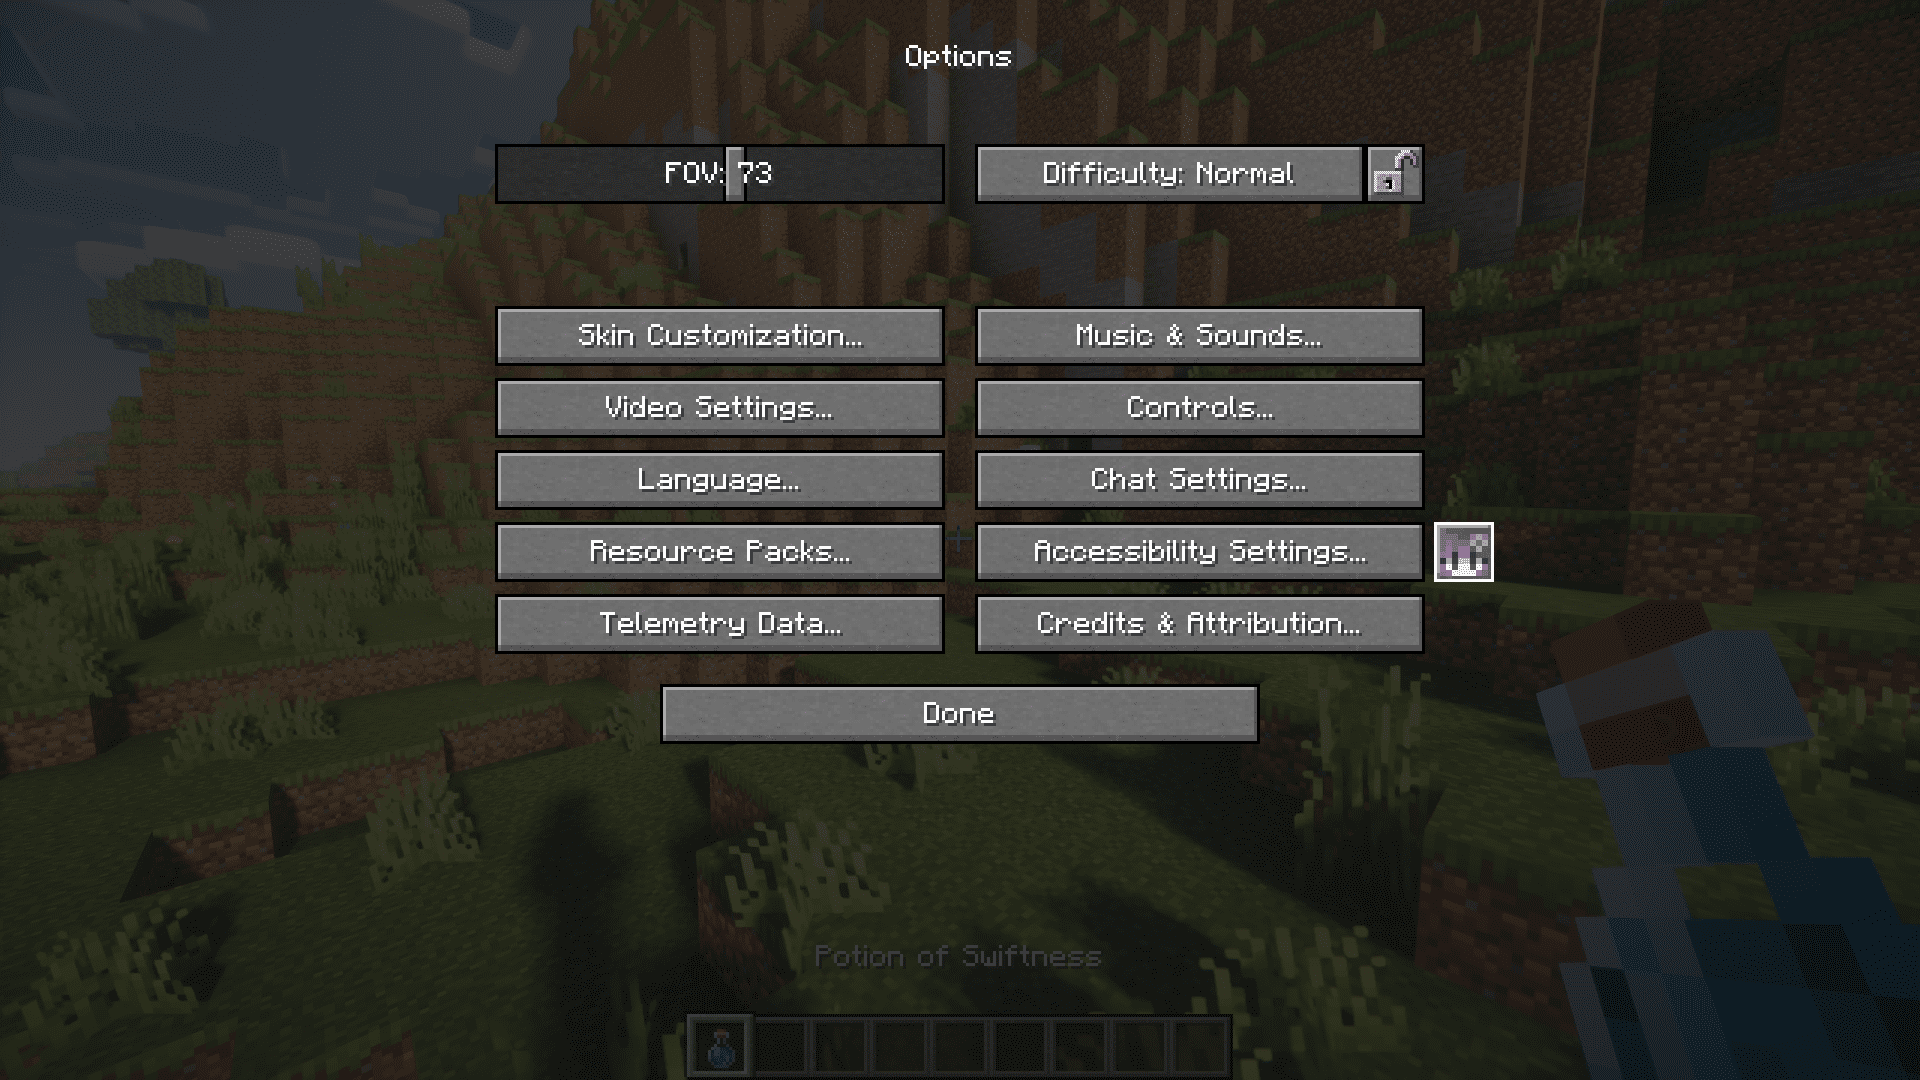The width and height of the screenshot is (1920, 1080).
Task: Click the FOV input field
Action: [719, 173]
